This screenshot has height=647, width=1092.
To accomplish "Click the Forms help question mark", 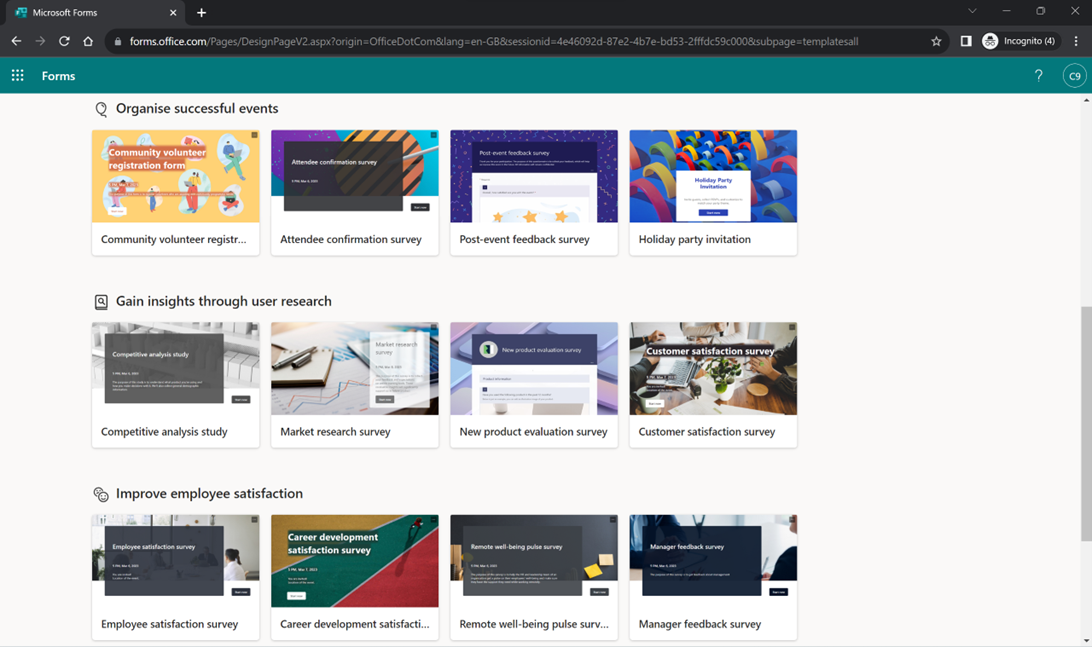I will click(x=1038, y=75).
